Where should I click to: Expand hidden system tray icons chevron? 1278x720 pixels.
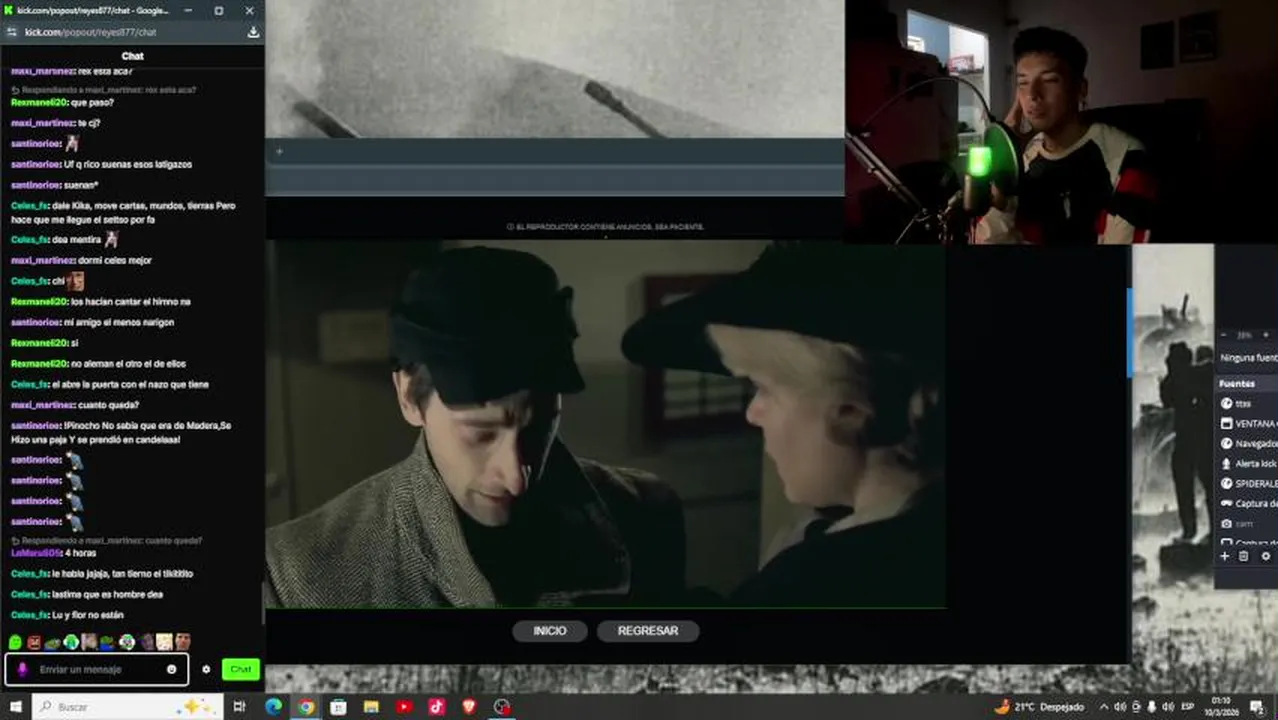click(x=1103, y=707)
